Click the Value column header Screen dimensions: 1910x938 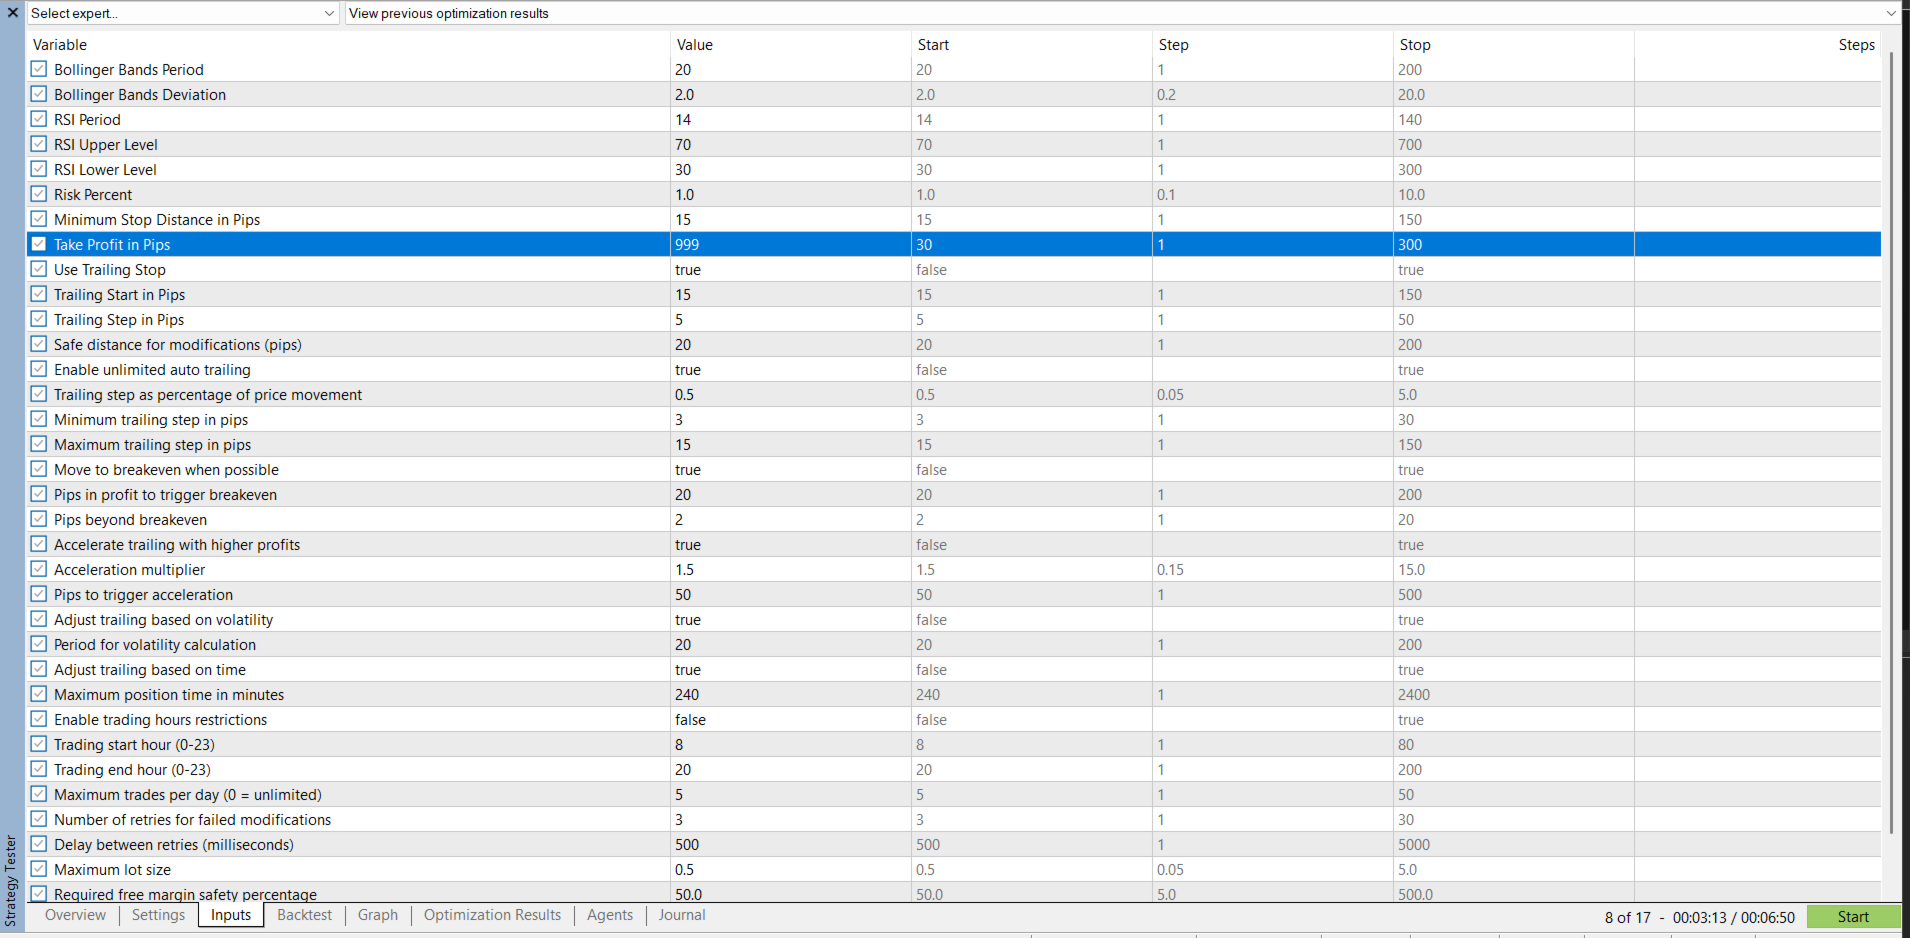click(x=790, y=45)
